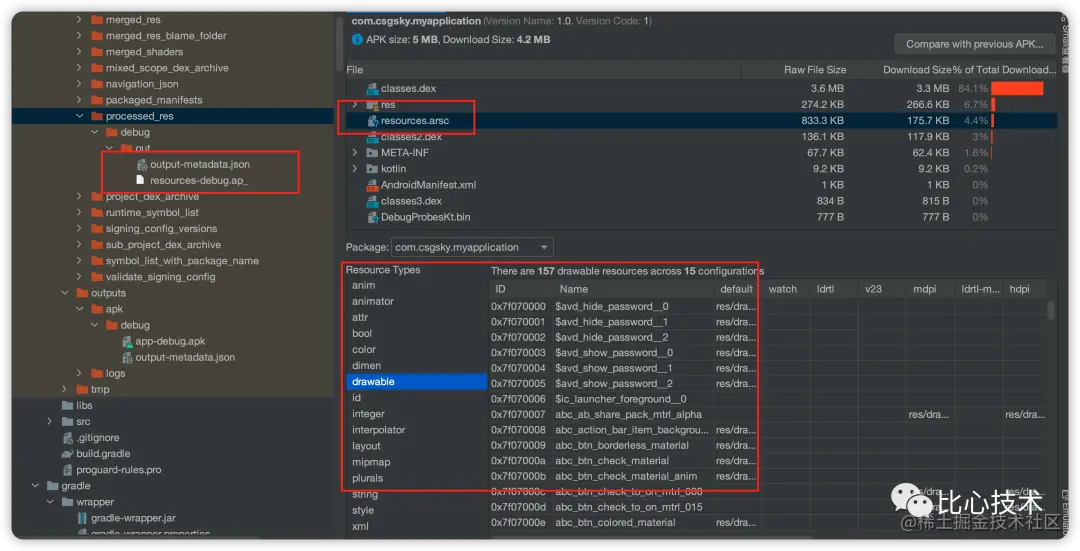Click the navigation_json folder icon
Screen dimensions: 1080x551
[96, 84]
